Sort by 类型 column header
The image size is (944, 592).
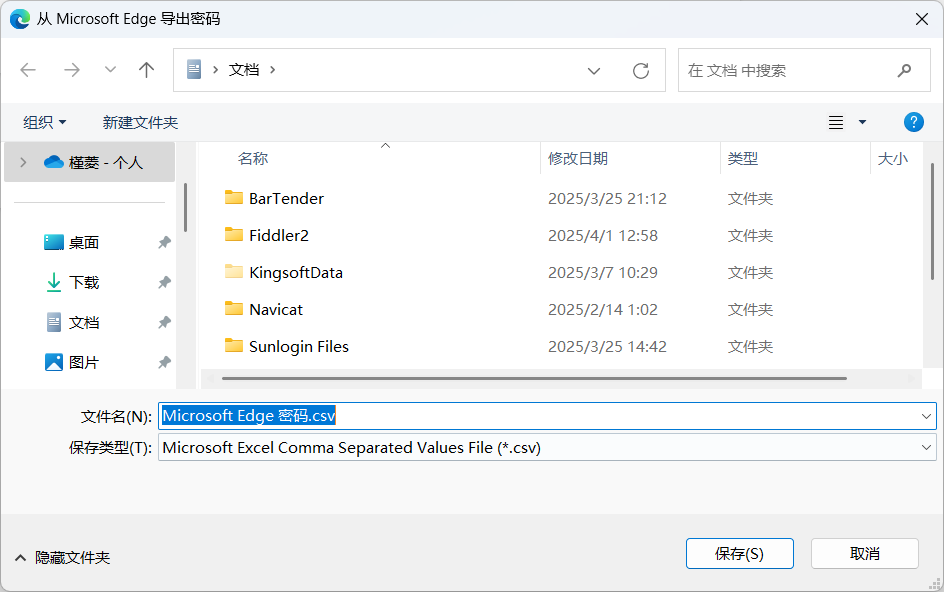pos(742,159)
